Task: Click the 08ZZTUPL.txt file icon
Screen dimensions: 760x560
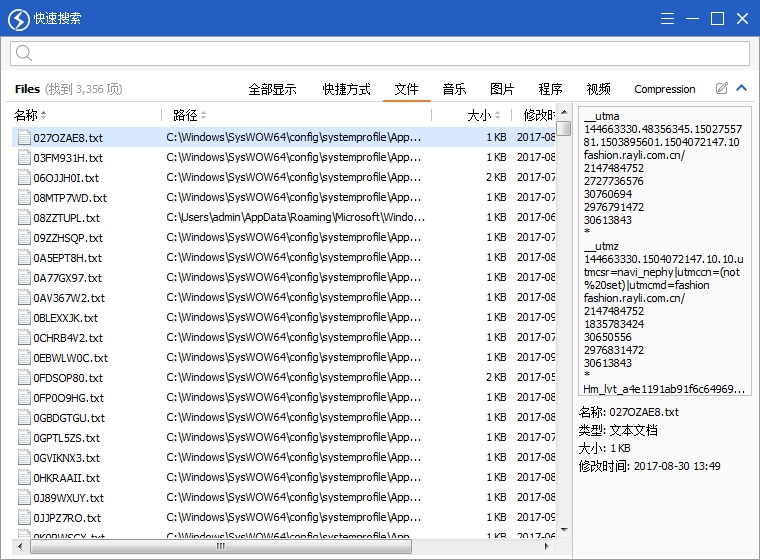Action: click(24, 218)
